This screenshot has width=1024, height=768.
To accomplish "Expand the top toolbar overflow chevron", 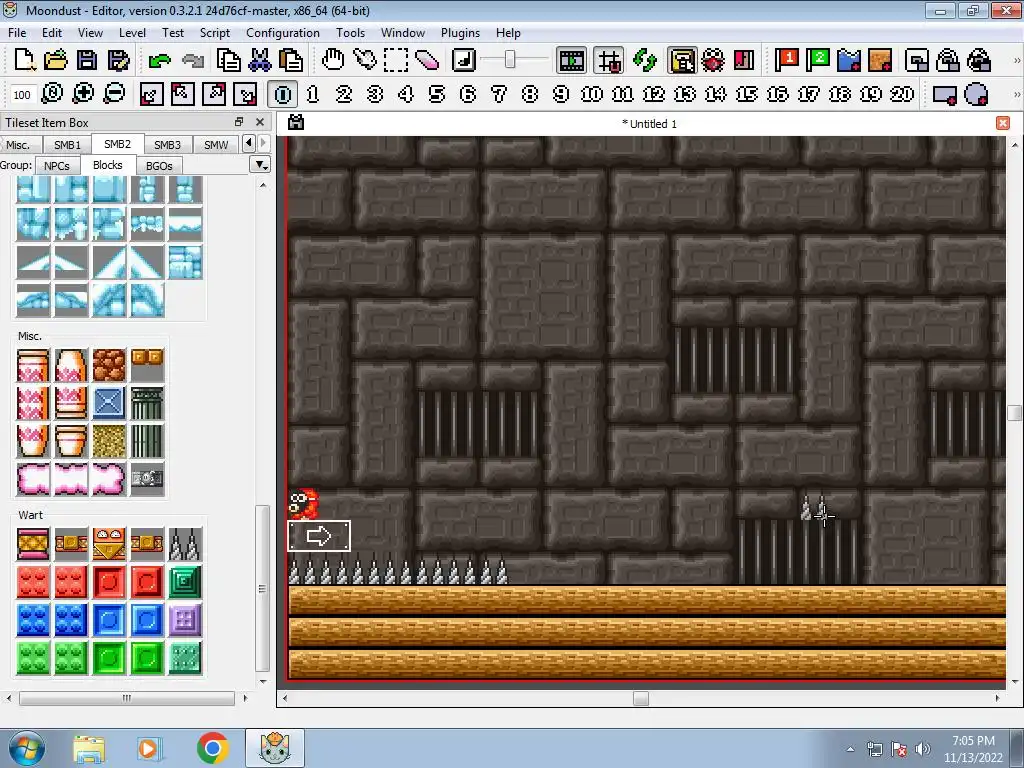I will (x=1016, y=60).
